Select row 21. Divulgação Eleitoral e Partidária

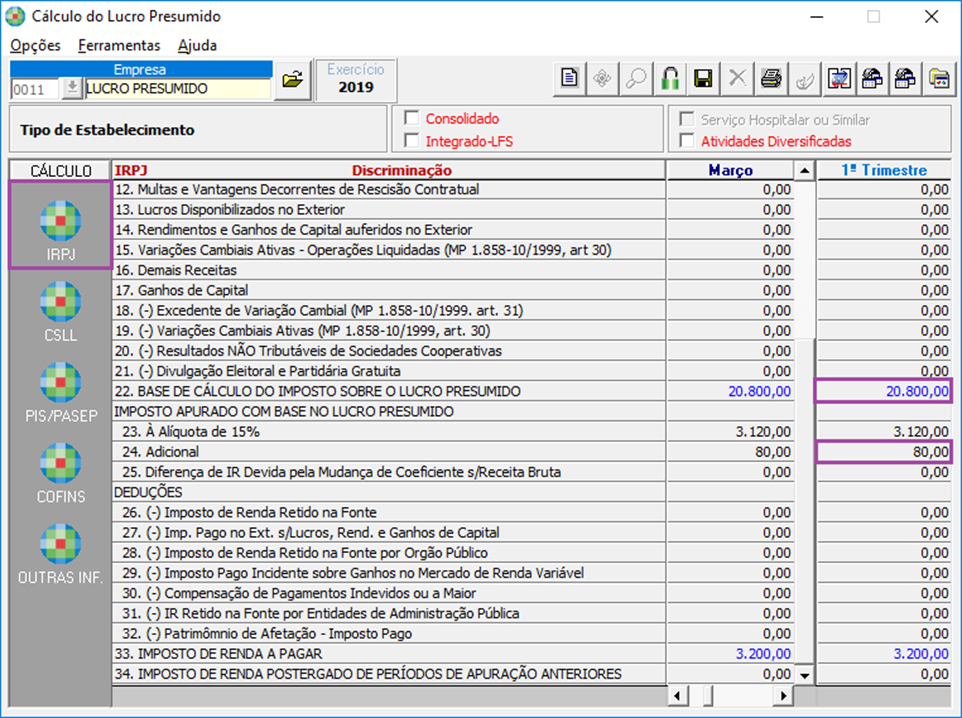click(389, 372)
